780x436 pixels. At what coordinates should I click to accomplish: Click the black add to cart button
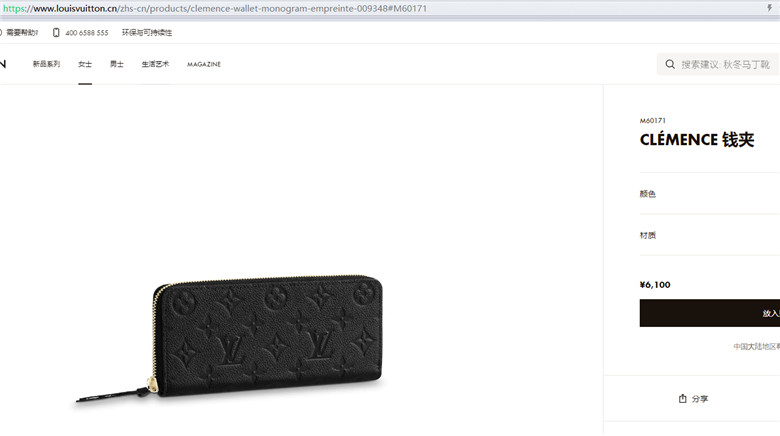point(710,313)
